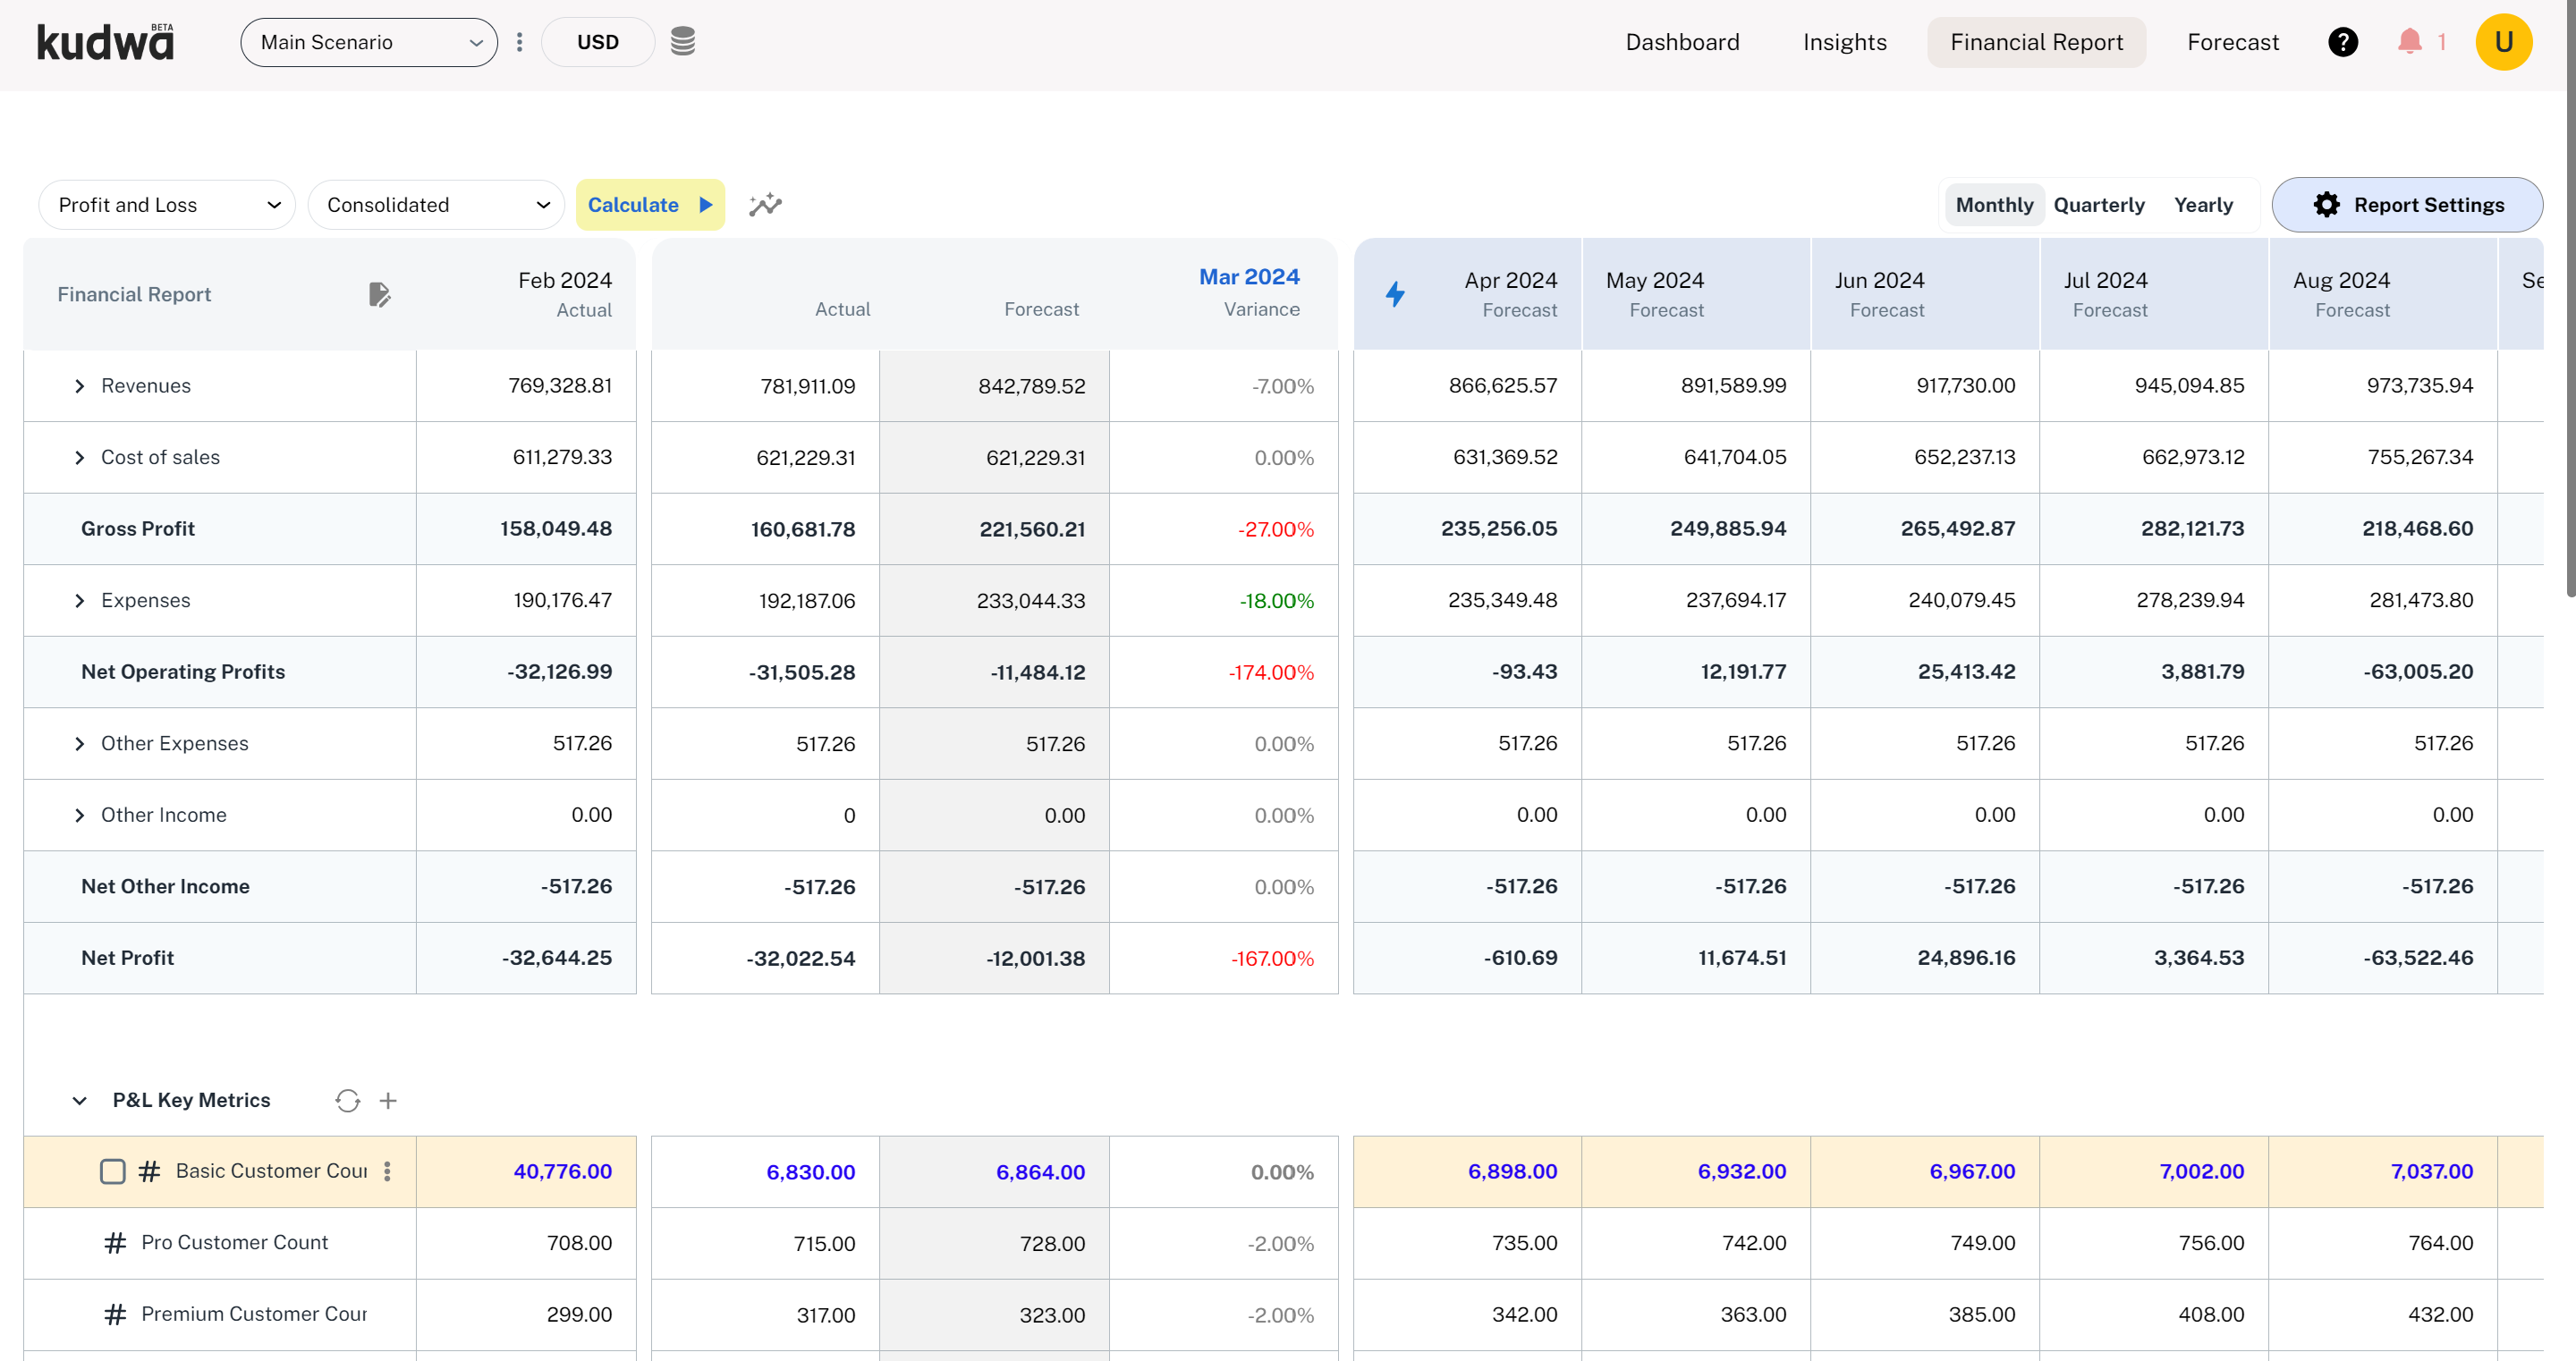This screenshot has width=2576, height=1361.
Task: Open Report Settings
Action: (2407, 205)
